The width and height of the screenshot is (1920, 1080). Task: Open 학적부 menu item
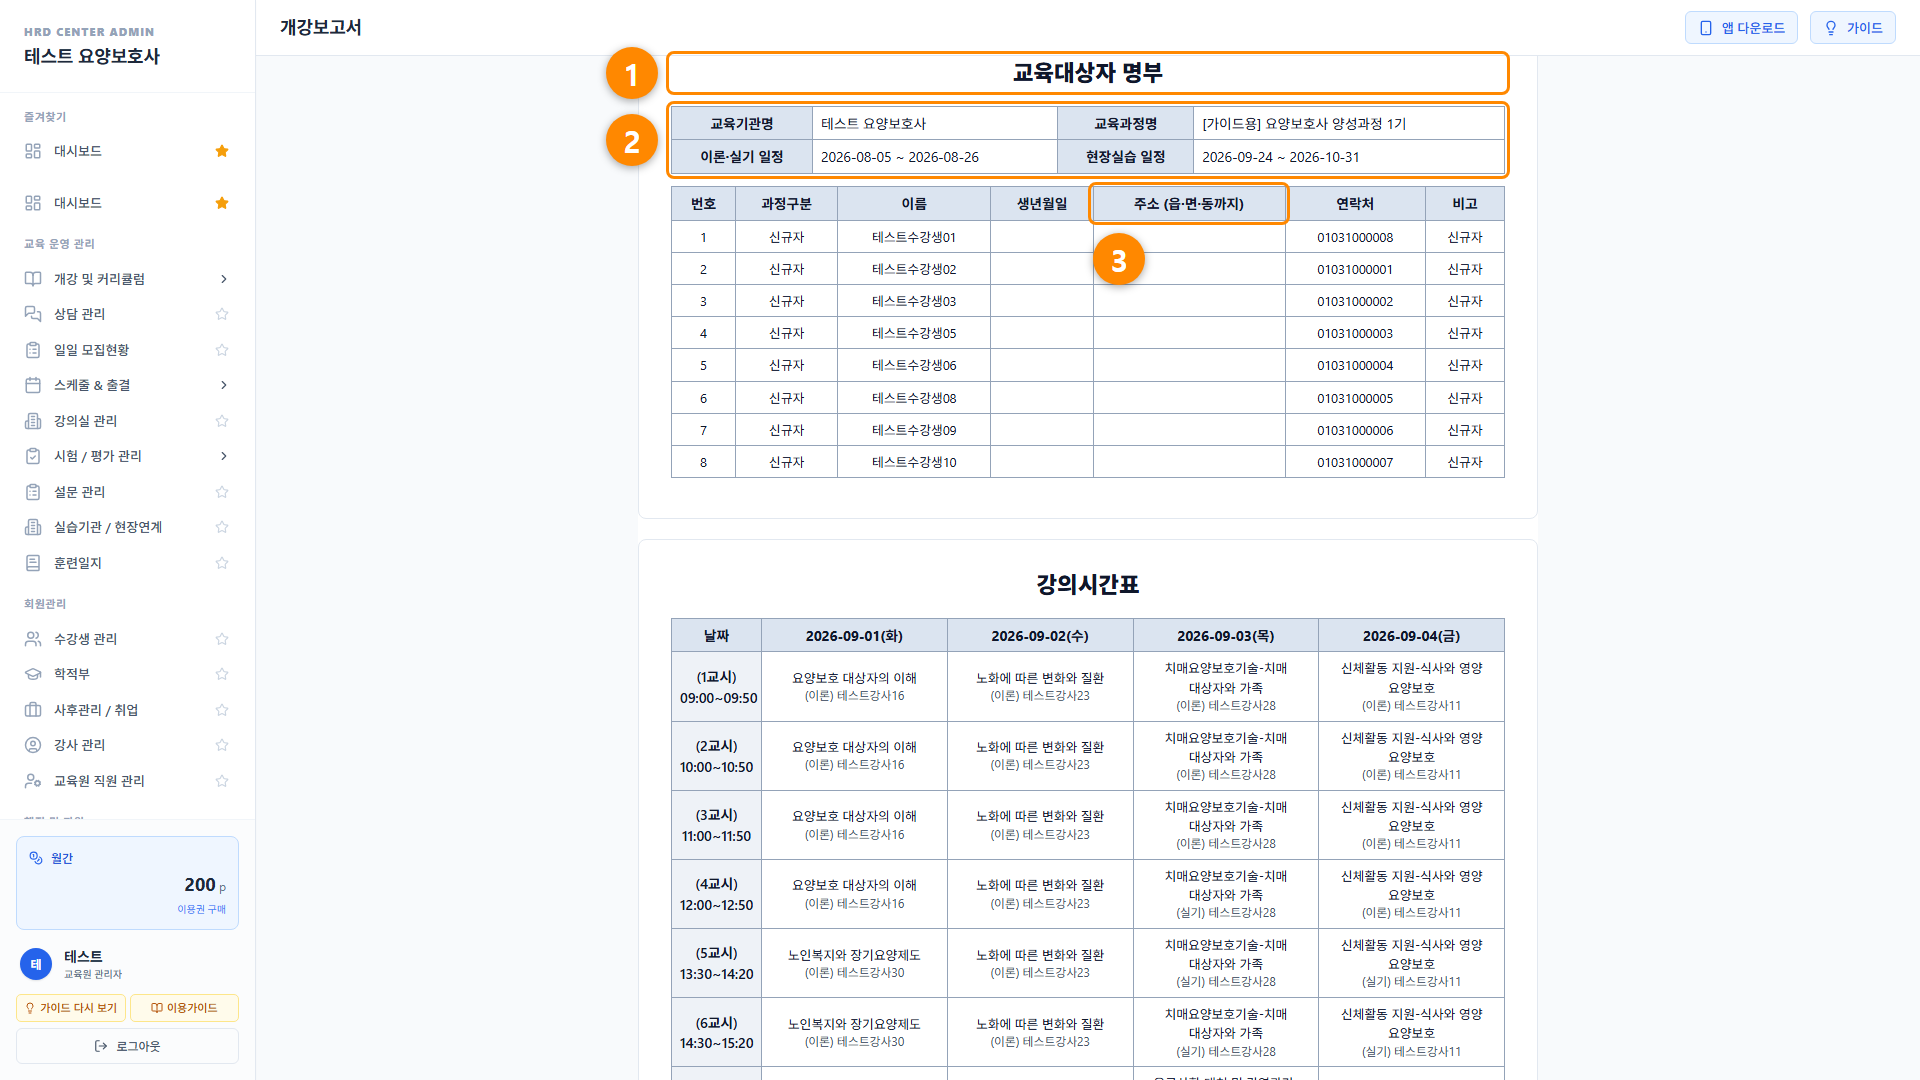click(127, 674)
